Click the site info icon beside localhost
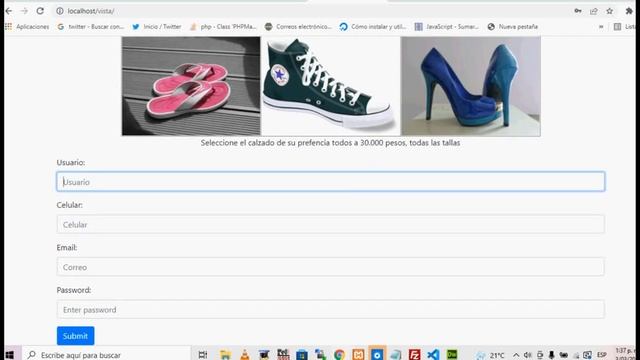Viewport: 640px width, 360px height. point(60,11)
